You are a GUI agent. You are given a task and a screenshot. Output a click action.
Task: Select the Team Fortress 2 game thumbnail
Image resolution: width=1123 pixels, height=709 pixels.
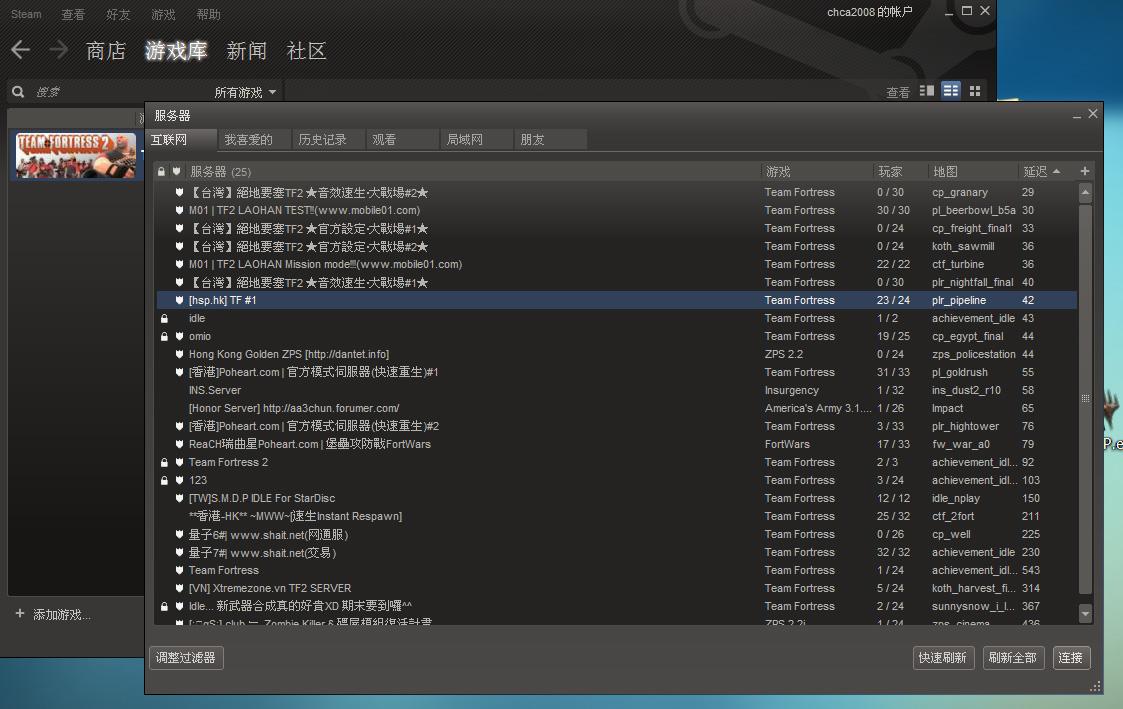pyautogui.click(x=76, y=155)
